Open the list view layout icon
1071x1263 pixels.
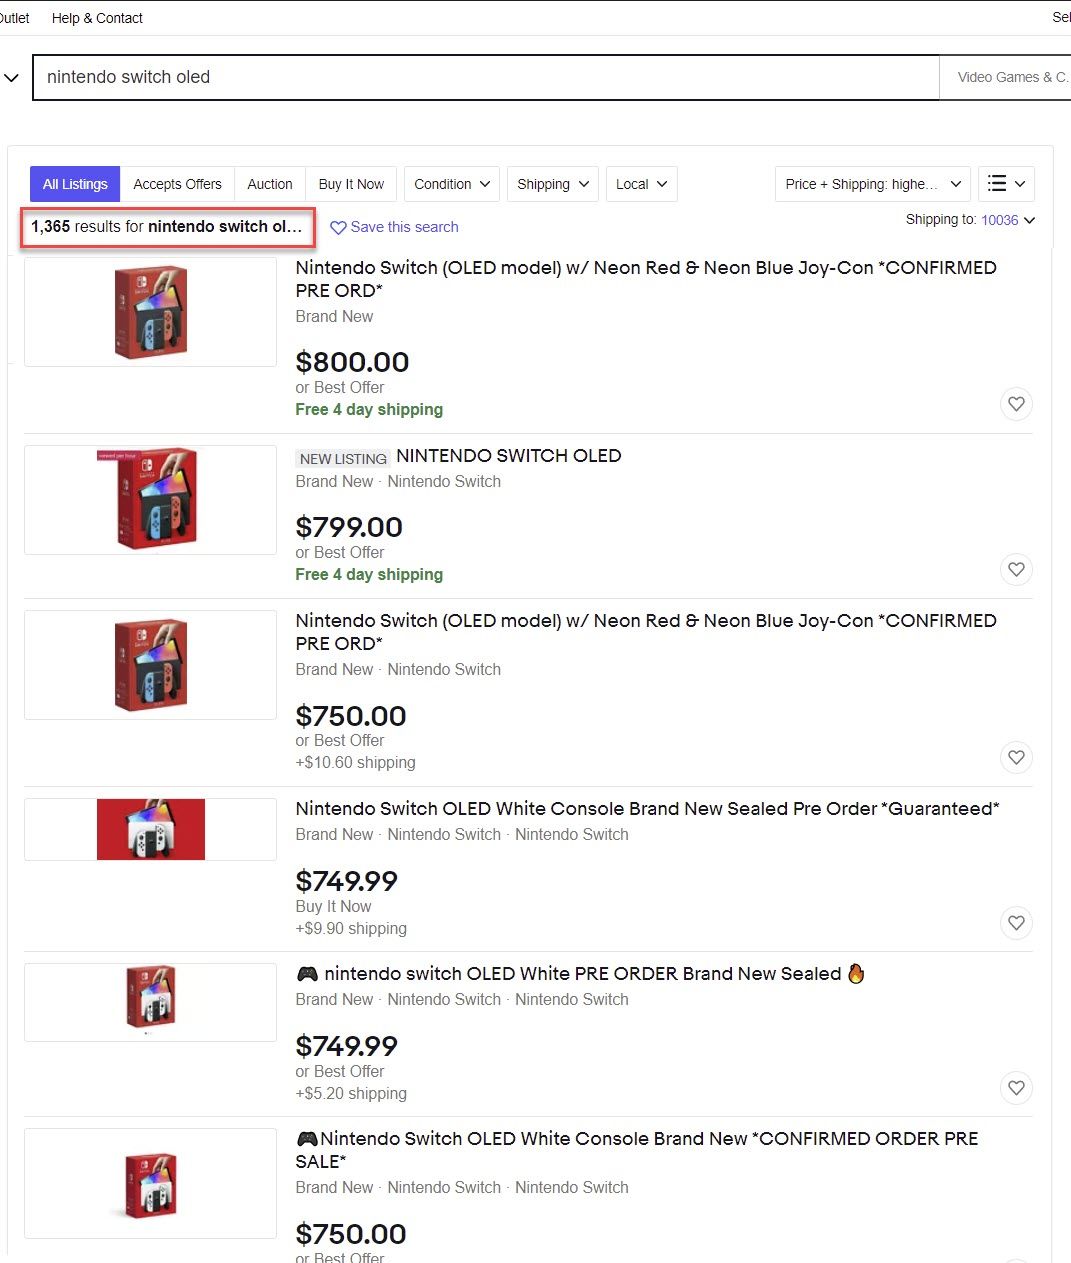(x=1006, y=184)
